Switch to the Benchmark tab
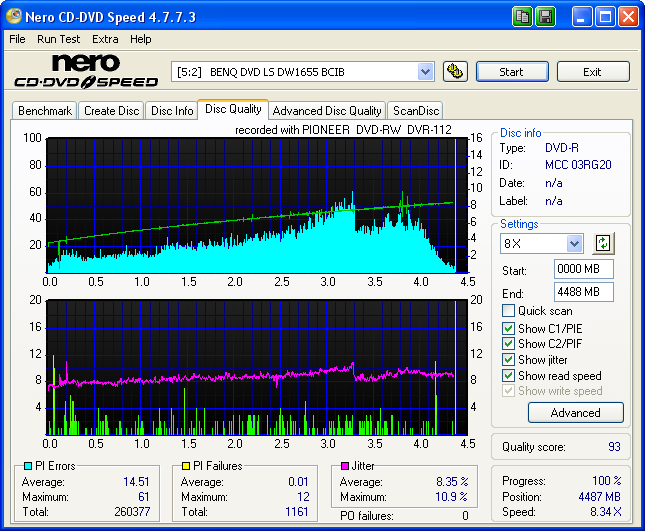 [45, 111]
